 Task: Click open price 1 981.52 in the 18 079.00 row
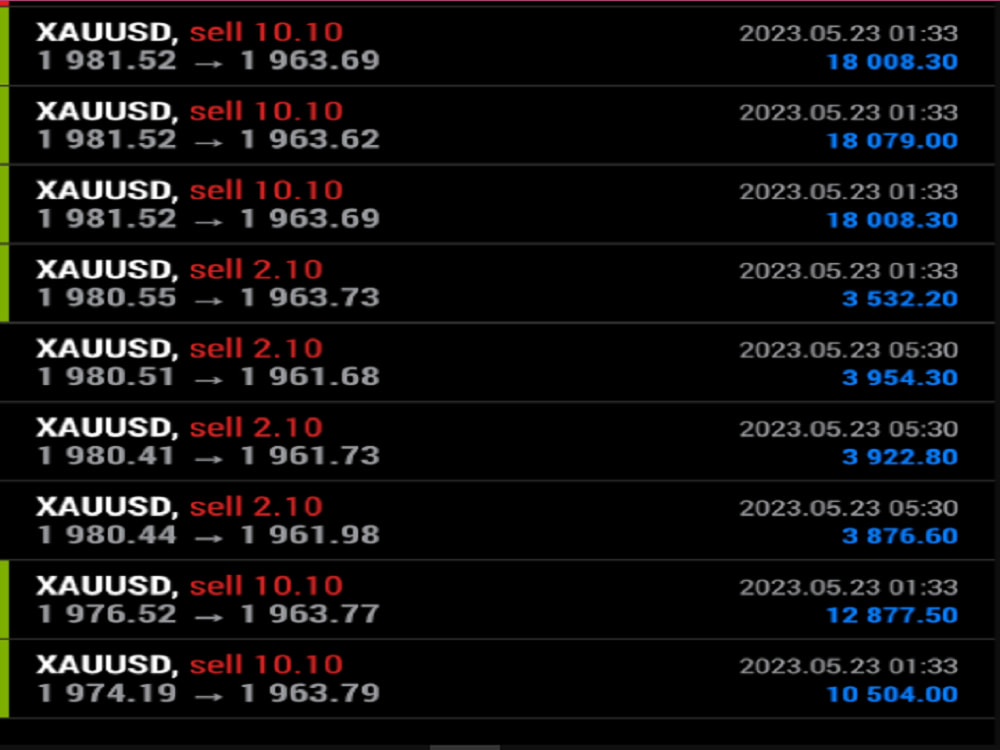point(107,139)
